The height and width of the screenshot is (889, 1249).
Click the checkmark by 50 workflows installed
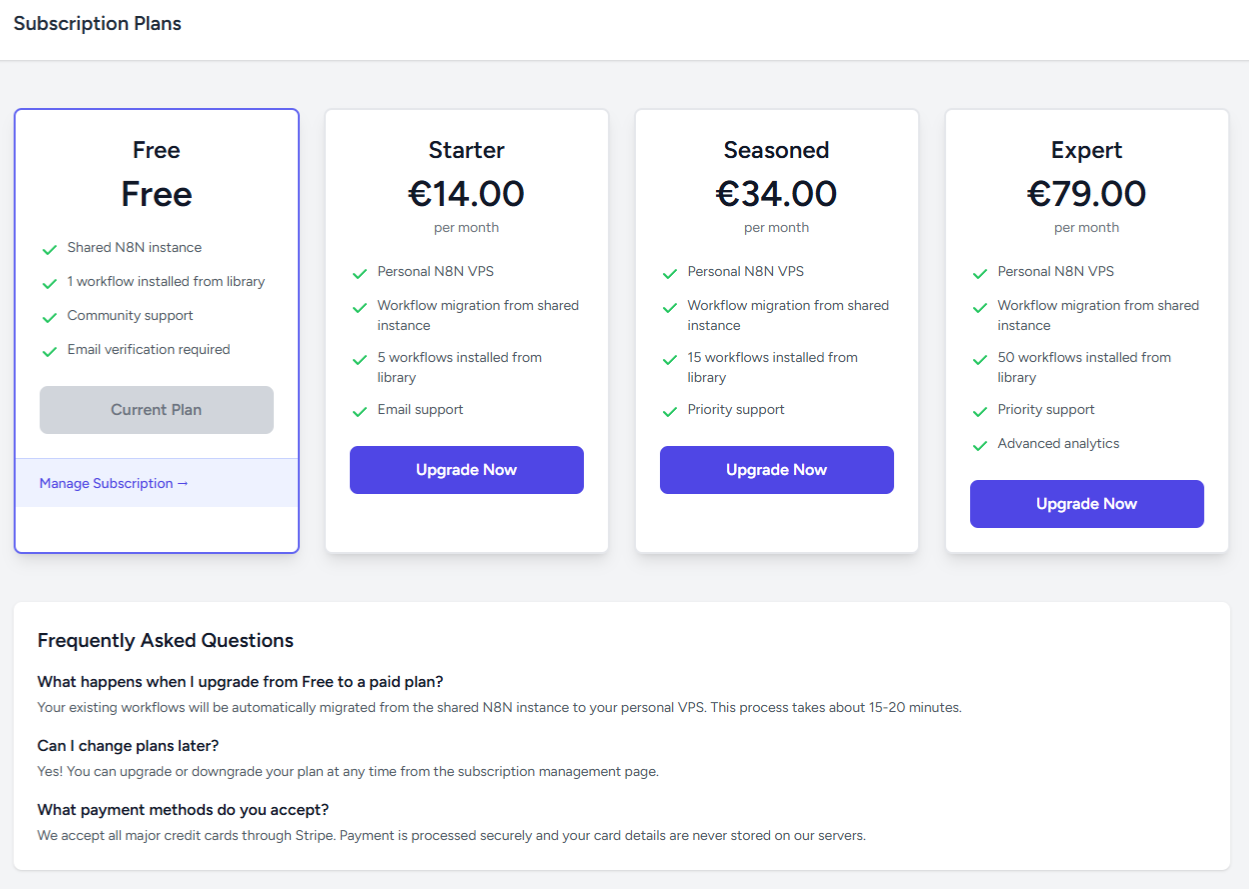979,358
